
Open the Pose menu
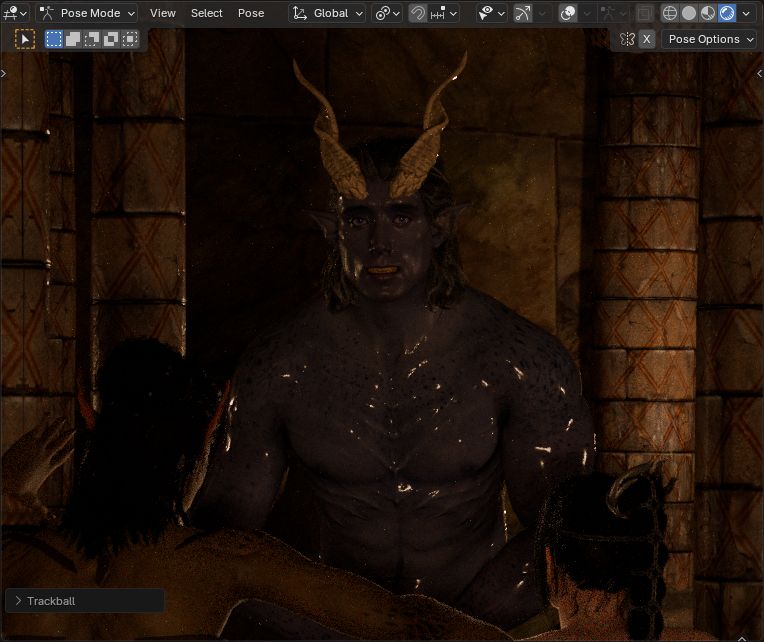coord(251,13)
